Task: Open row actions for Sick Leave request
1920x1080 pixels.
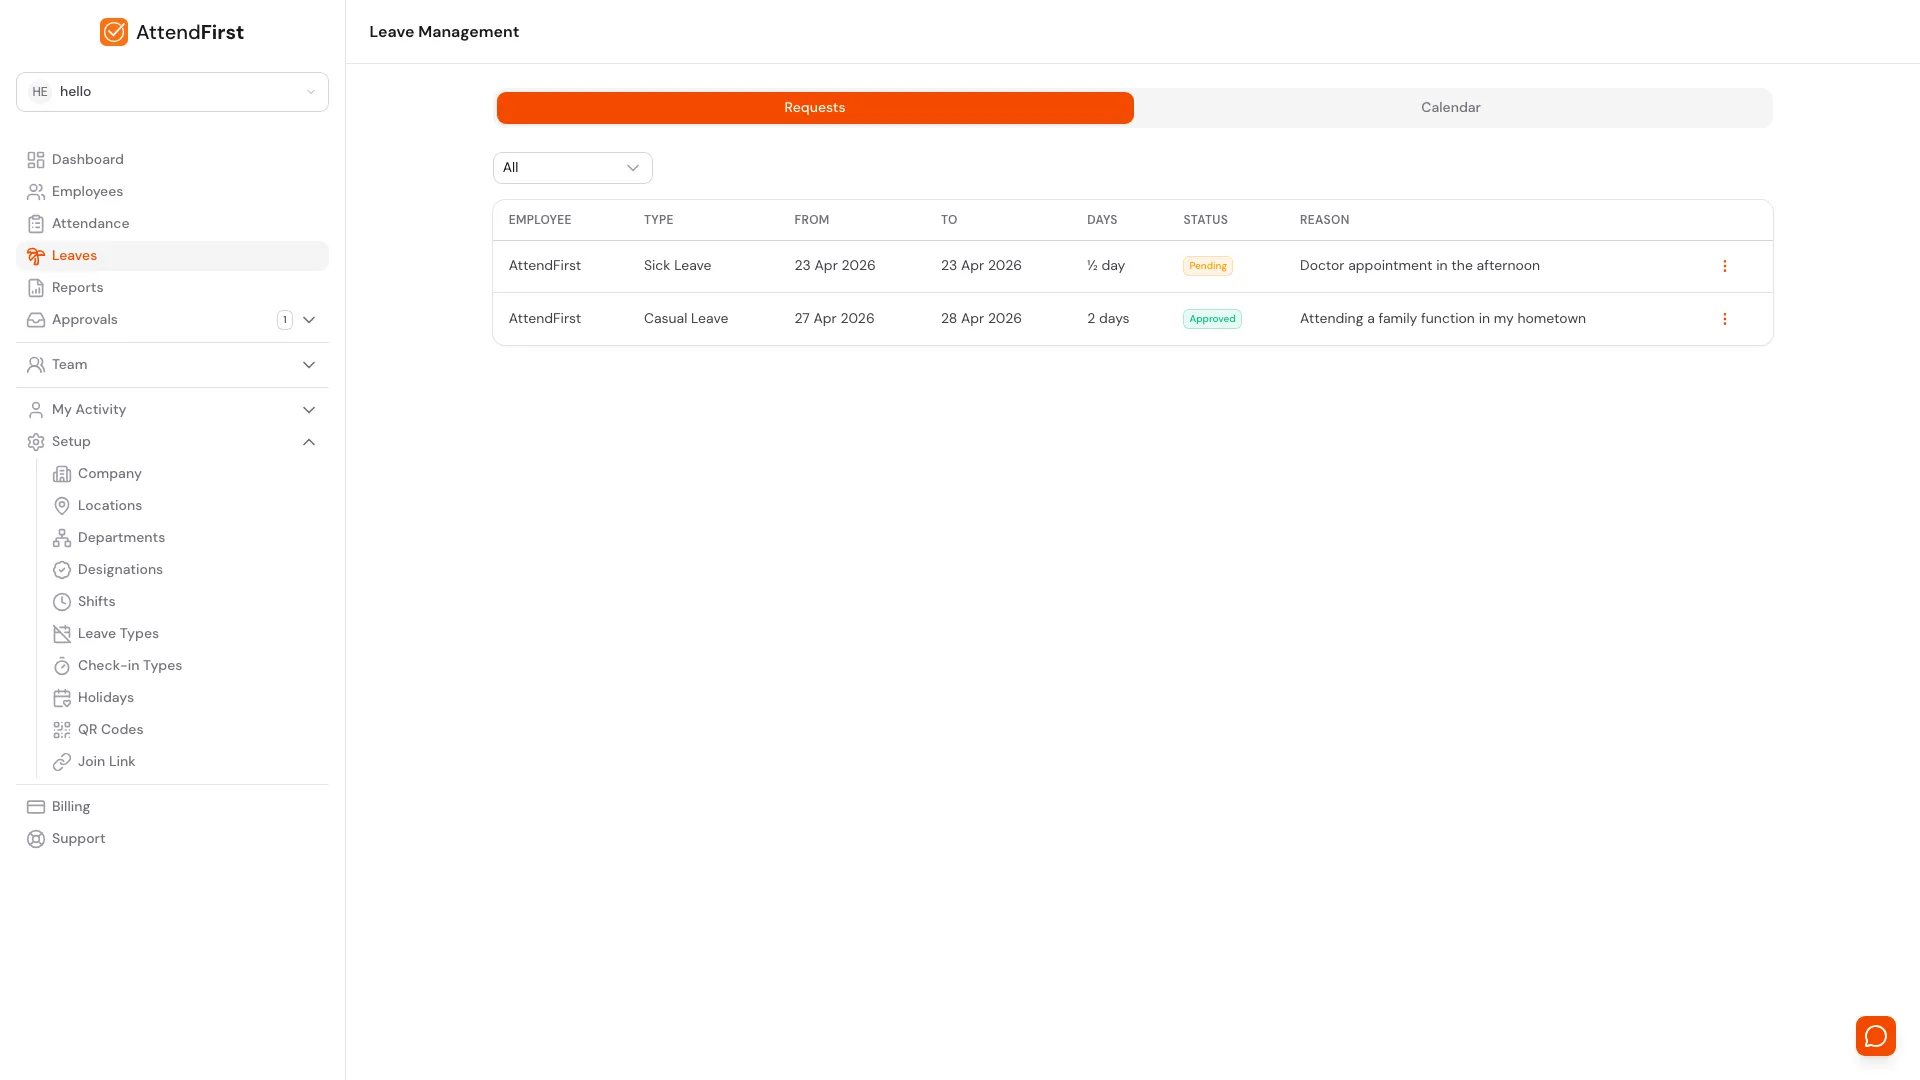Action: (x=1724, y=266)
